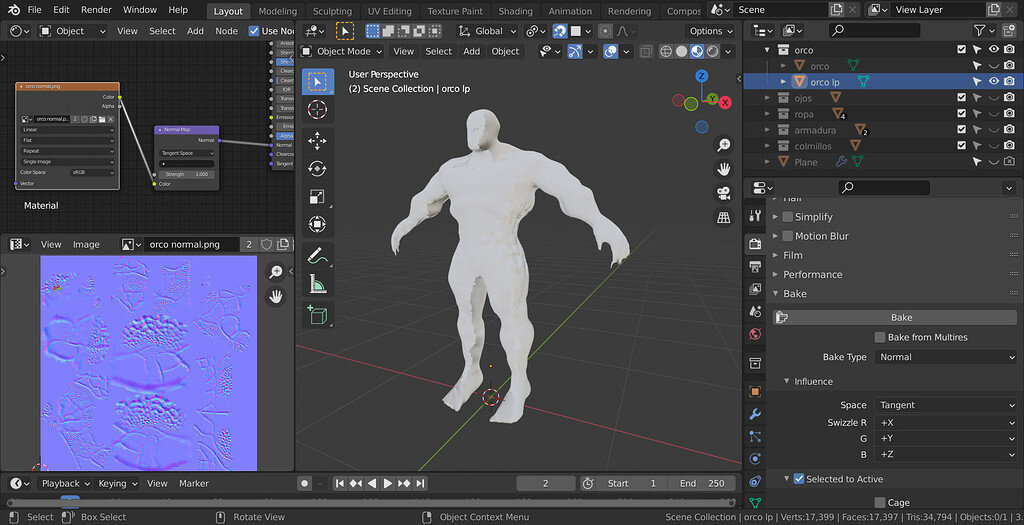
Task: Toggle the Motion Blur checkbox
Action: click(x=788, y=236)
